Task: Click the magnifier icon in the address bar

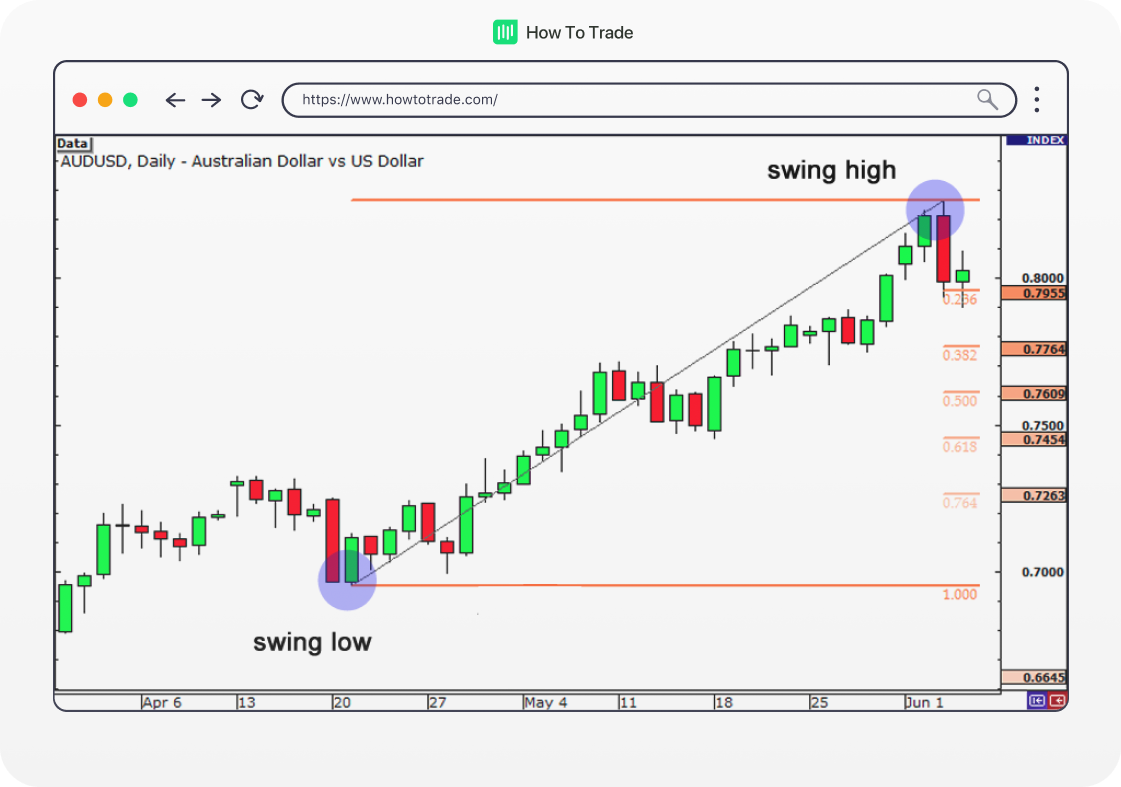Action: point(987,100)
